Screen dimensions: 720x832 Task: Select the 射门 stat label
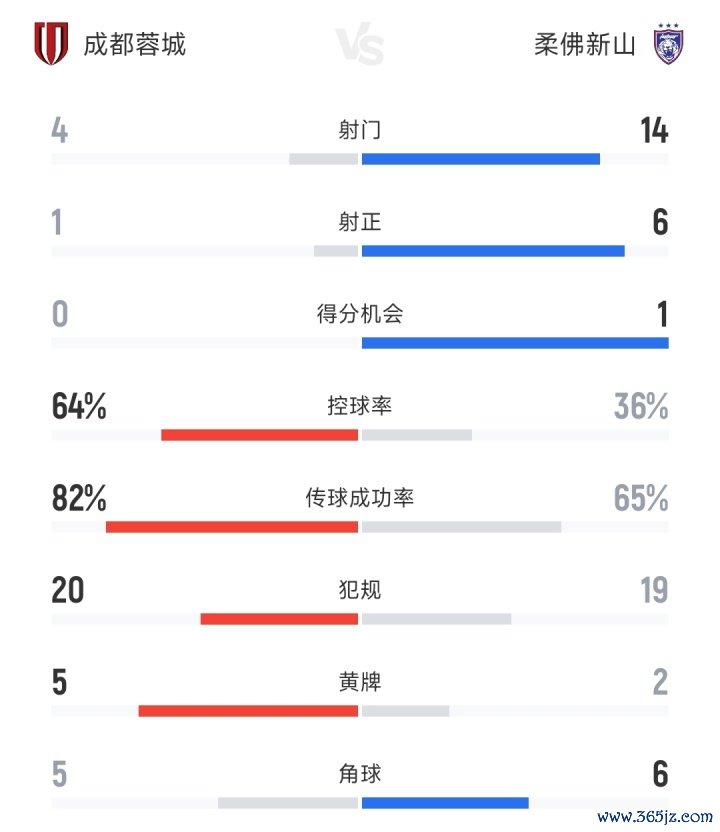click(x=359, y=130)
